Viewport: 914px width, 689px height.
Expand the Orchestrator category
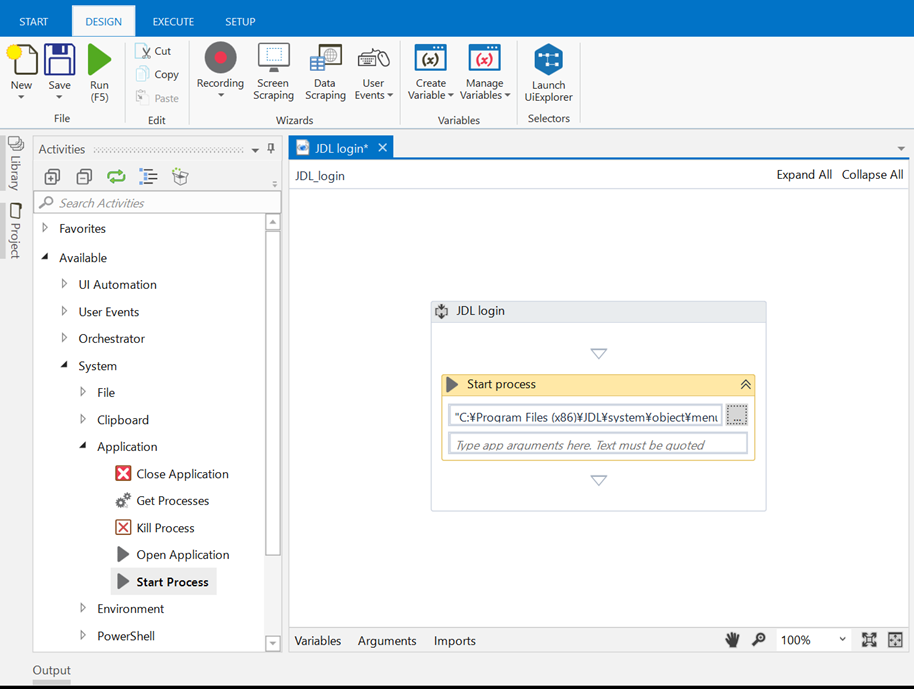tap(64, 338)
